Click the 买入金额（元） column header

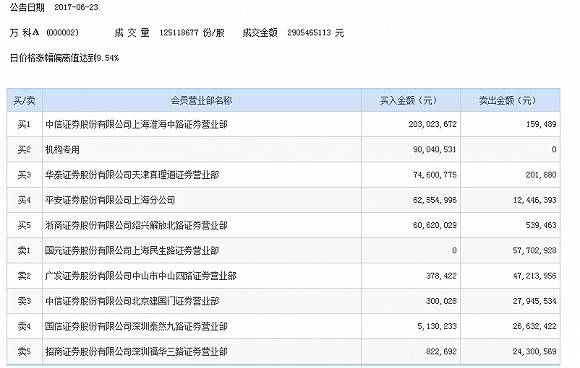click(408, 101)
